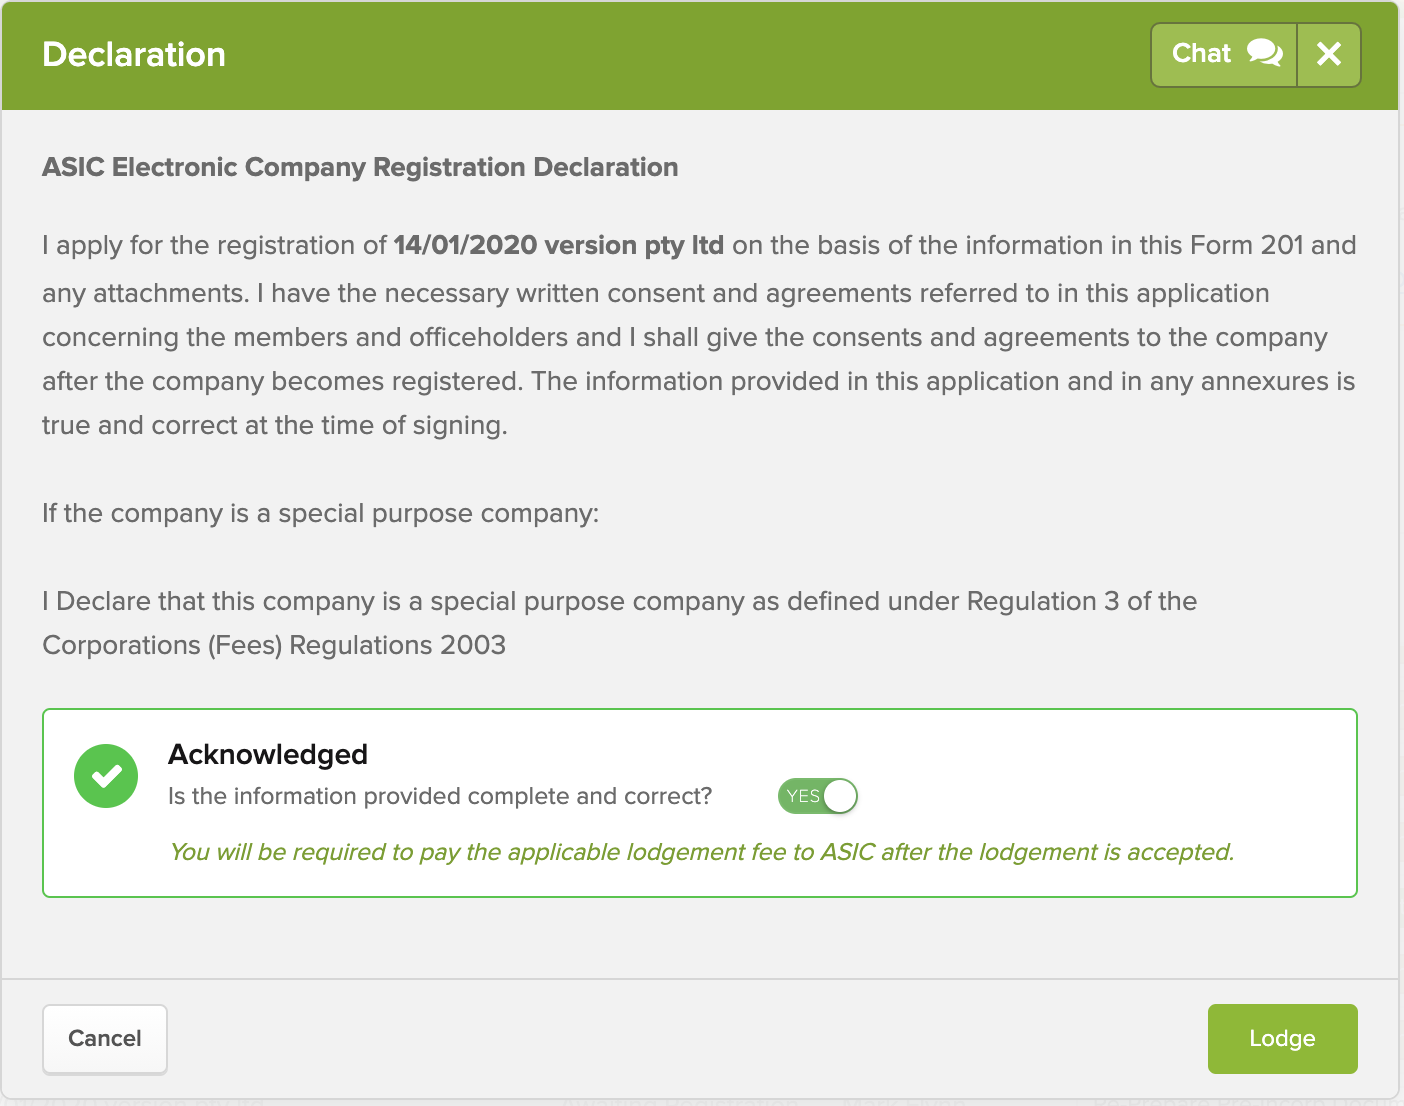Click the italic green ASIC lodgement fee notice
Screen dimensions: 1404x1106
tap(702, 852)
